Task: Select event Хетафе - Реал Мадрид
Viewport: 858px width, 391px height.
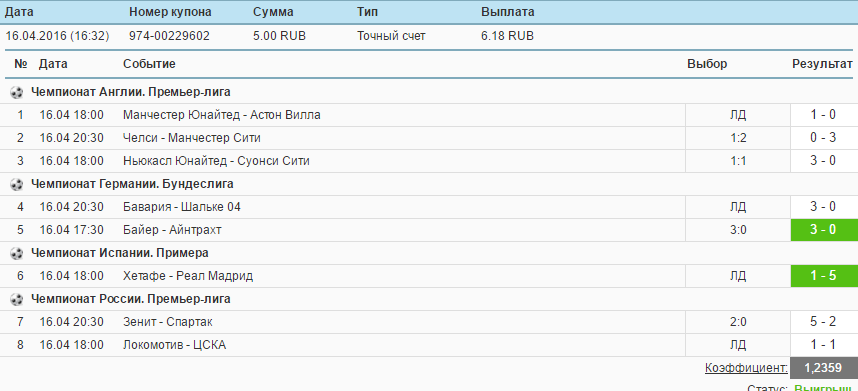Action: 188,276
